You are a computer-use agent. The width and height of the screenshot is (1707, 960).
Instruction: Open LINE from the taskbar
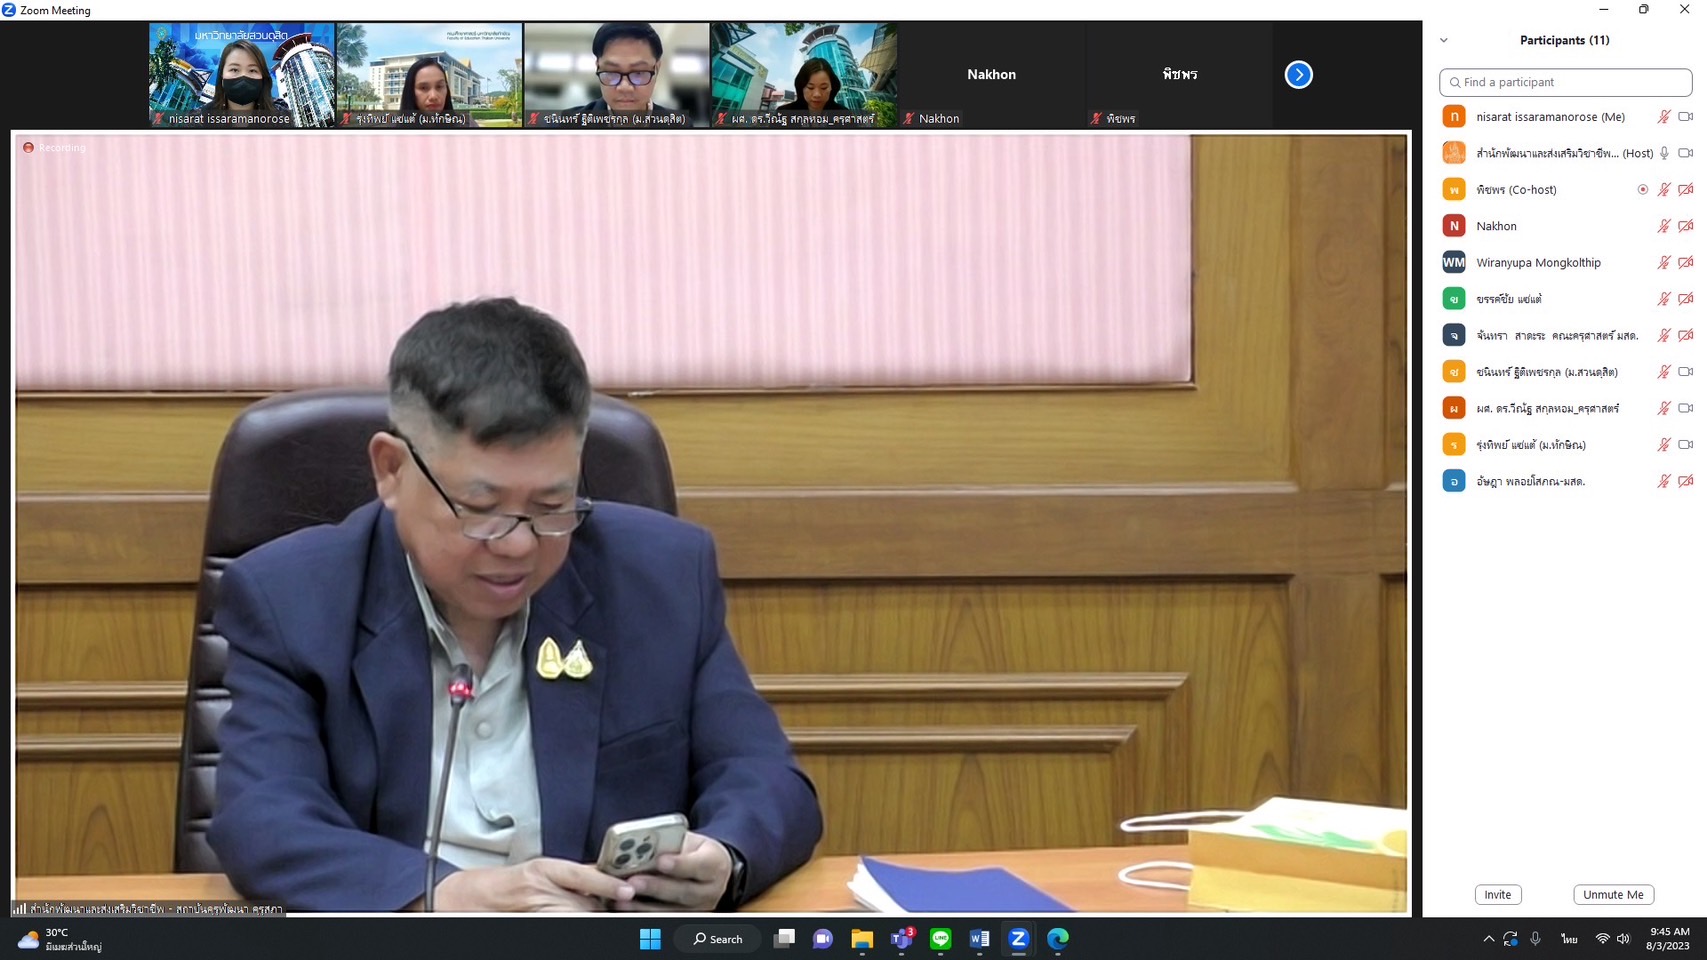(940, 939)
